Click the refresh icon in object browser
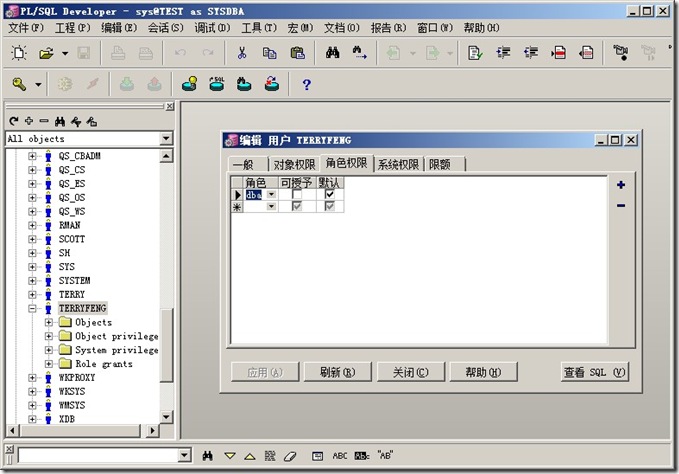 (13, 121)
